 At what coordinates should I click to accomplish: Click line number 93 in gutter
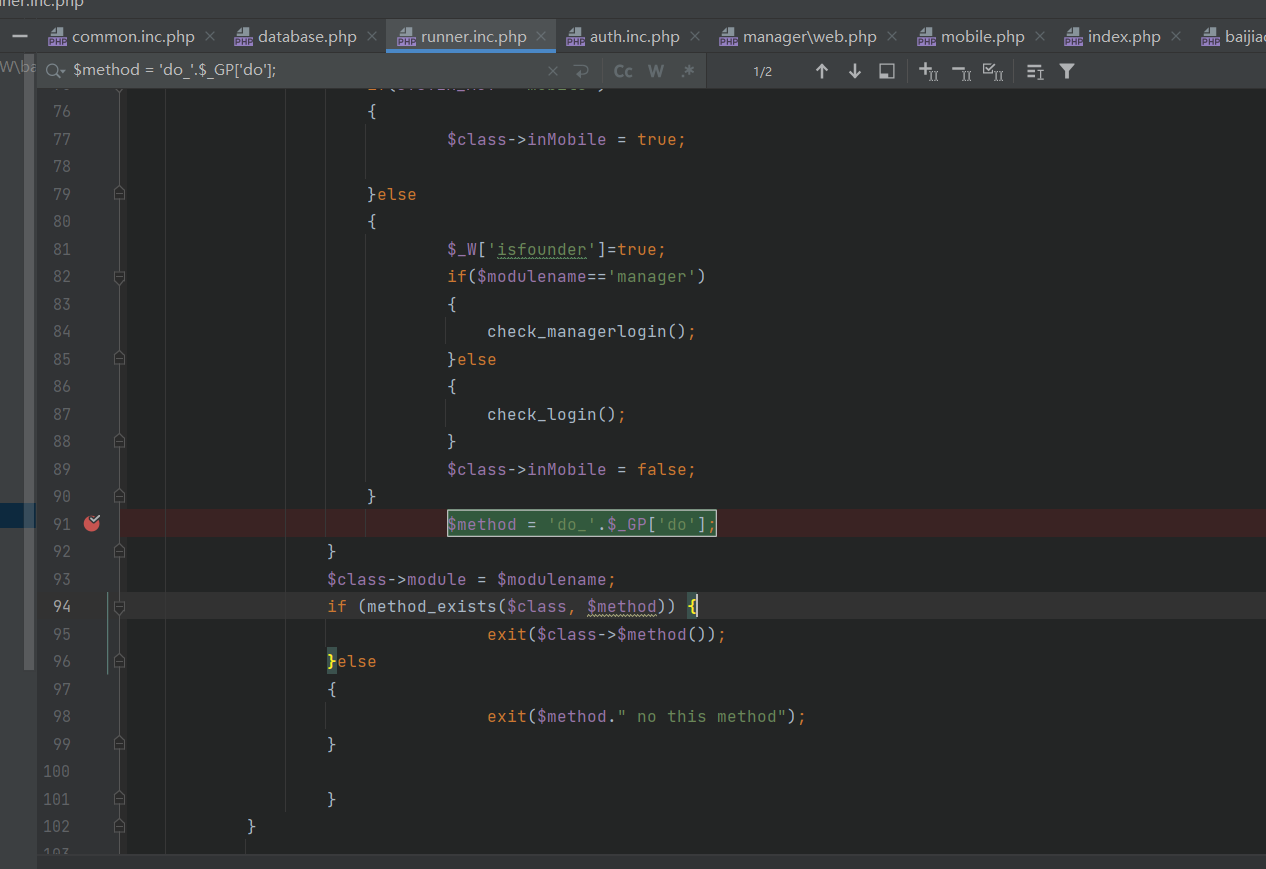point(62,579)
